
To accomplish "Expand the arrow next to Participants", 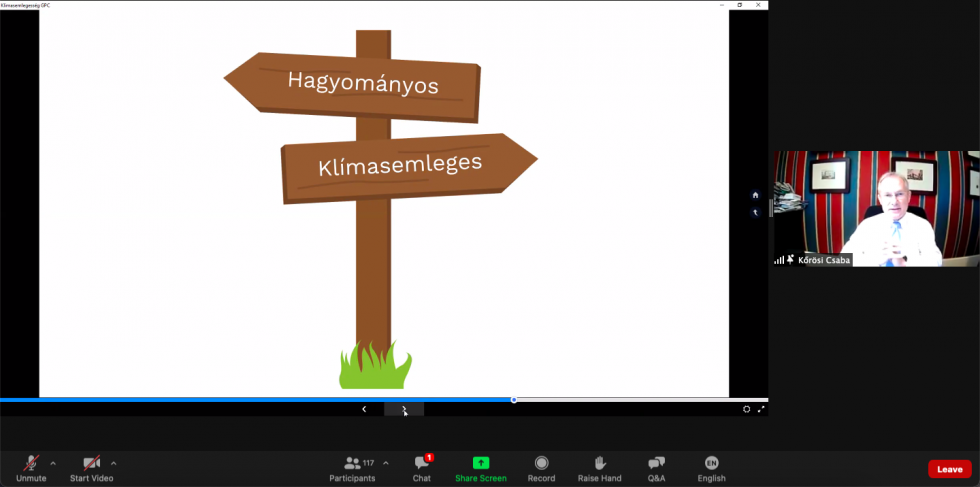I will tap(385, 463).
